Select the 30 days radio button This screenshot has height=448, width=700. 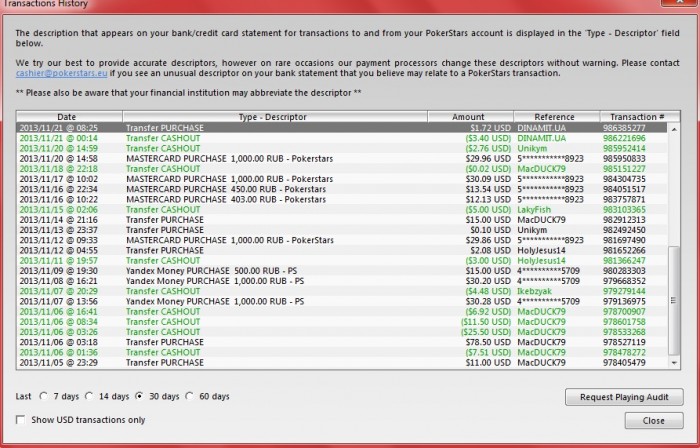(x=140, y=396)
